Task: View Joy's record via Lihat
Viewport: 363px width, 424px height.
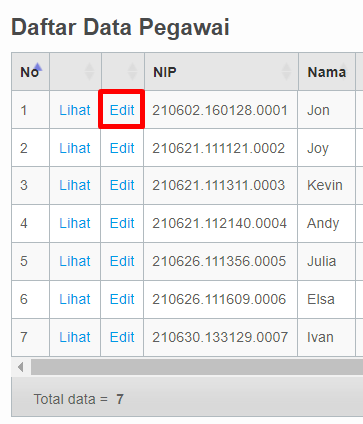Action: pyautogui.click(x=75, y=148)
